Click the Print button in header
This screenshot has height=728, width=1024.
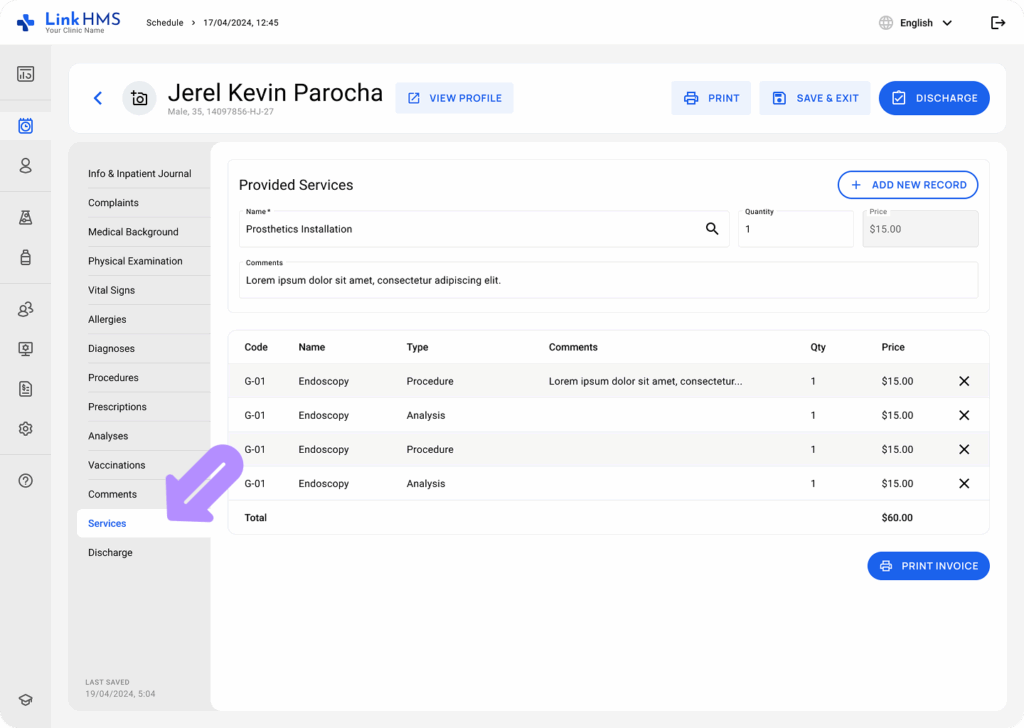pyautogui.click(x=711, y=98)
